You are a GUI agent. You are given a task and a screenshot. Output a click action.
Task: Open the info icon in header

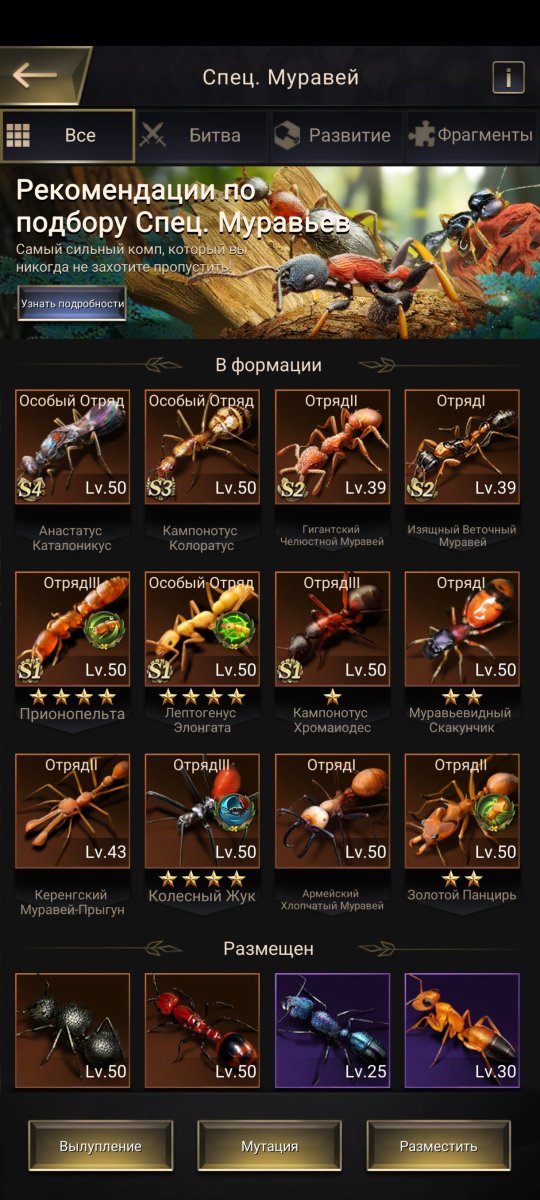(x=508, y=77)
